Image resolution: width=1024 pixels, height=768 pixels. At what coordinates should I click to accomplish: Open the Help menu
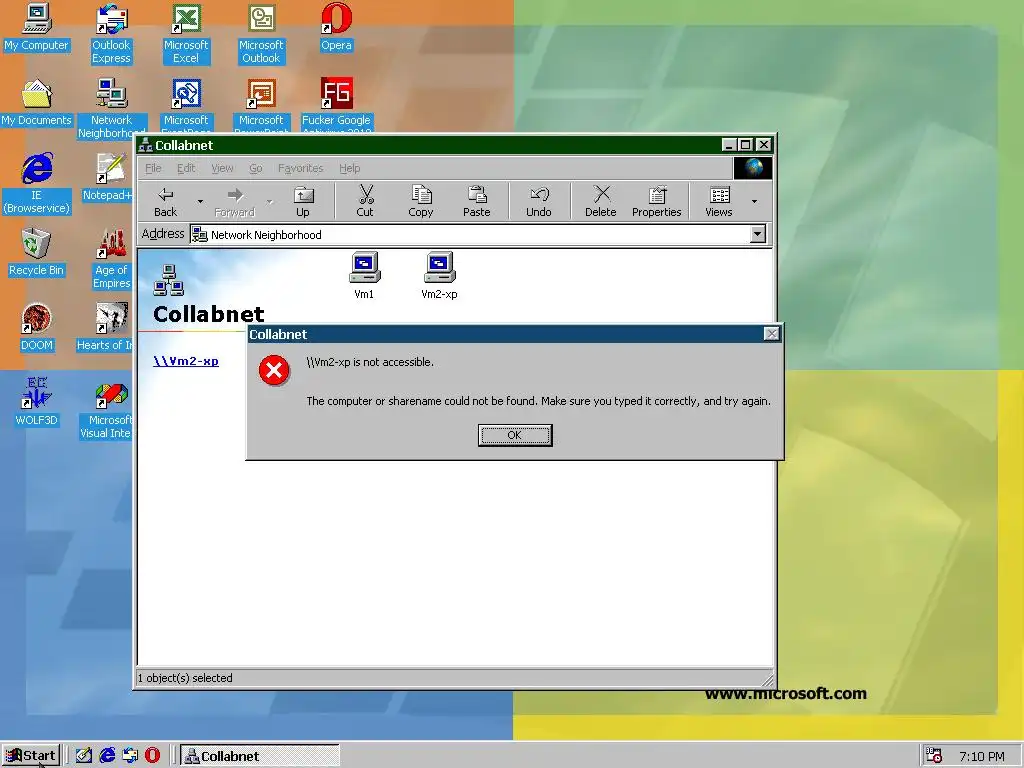pyautogui.click(x=349, y=168)
